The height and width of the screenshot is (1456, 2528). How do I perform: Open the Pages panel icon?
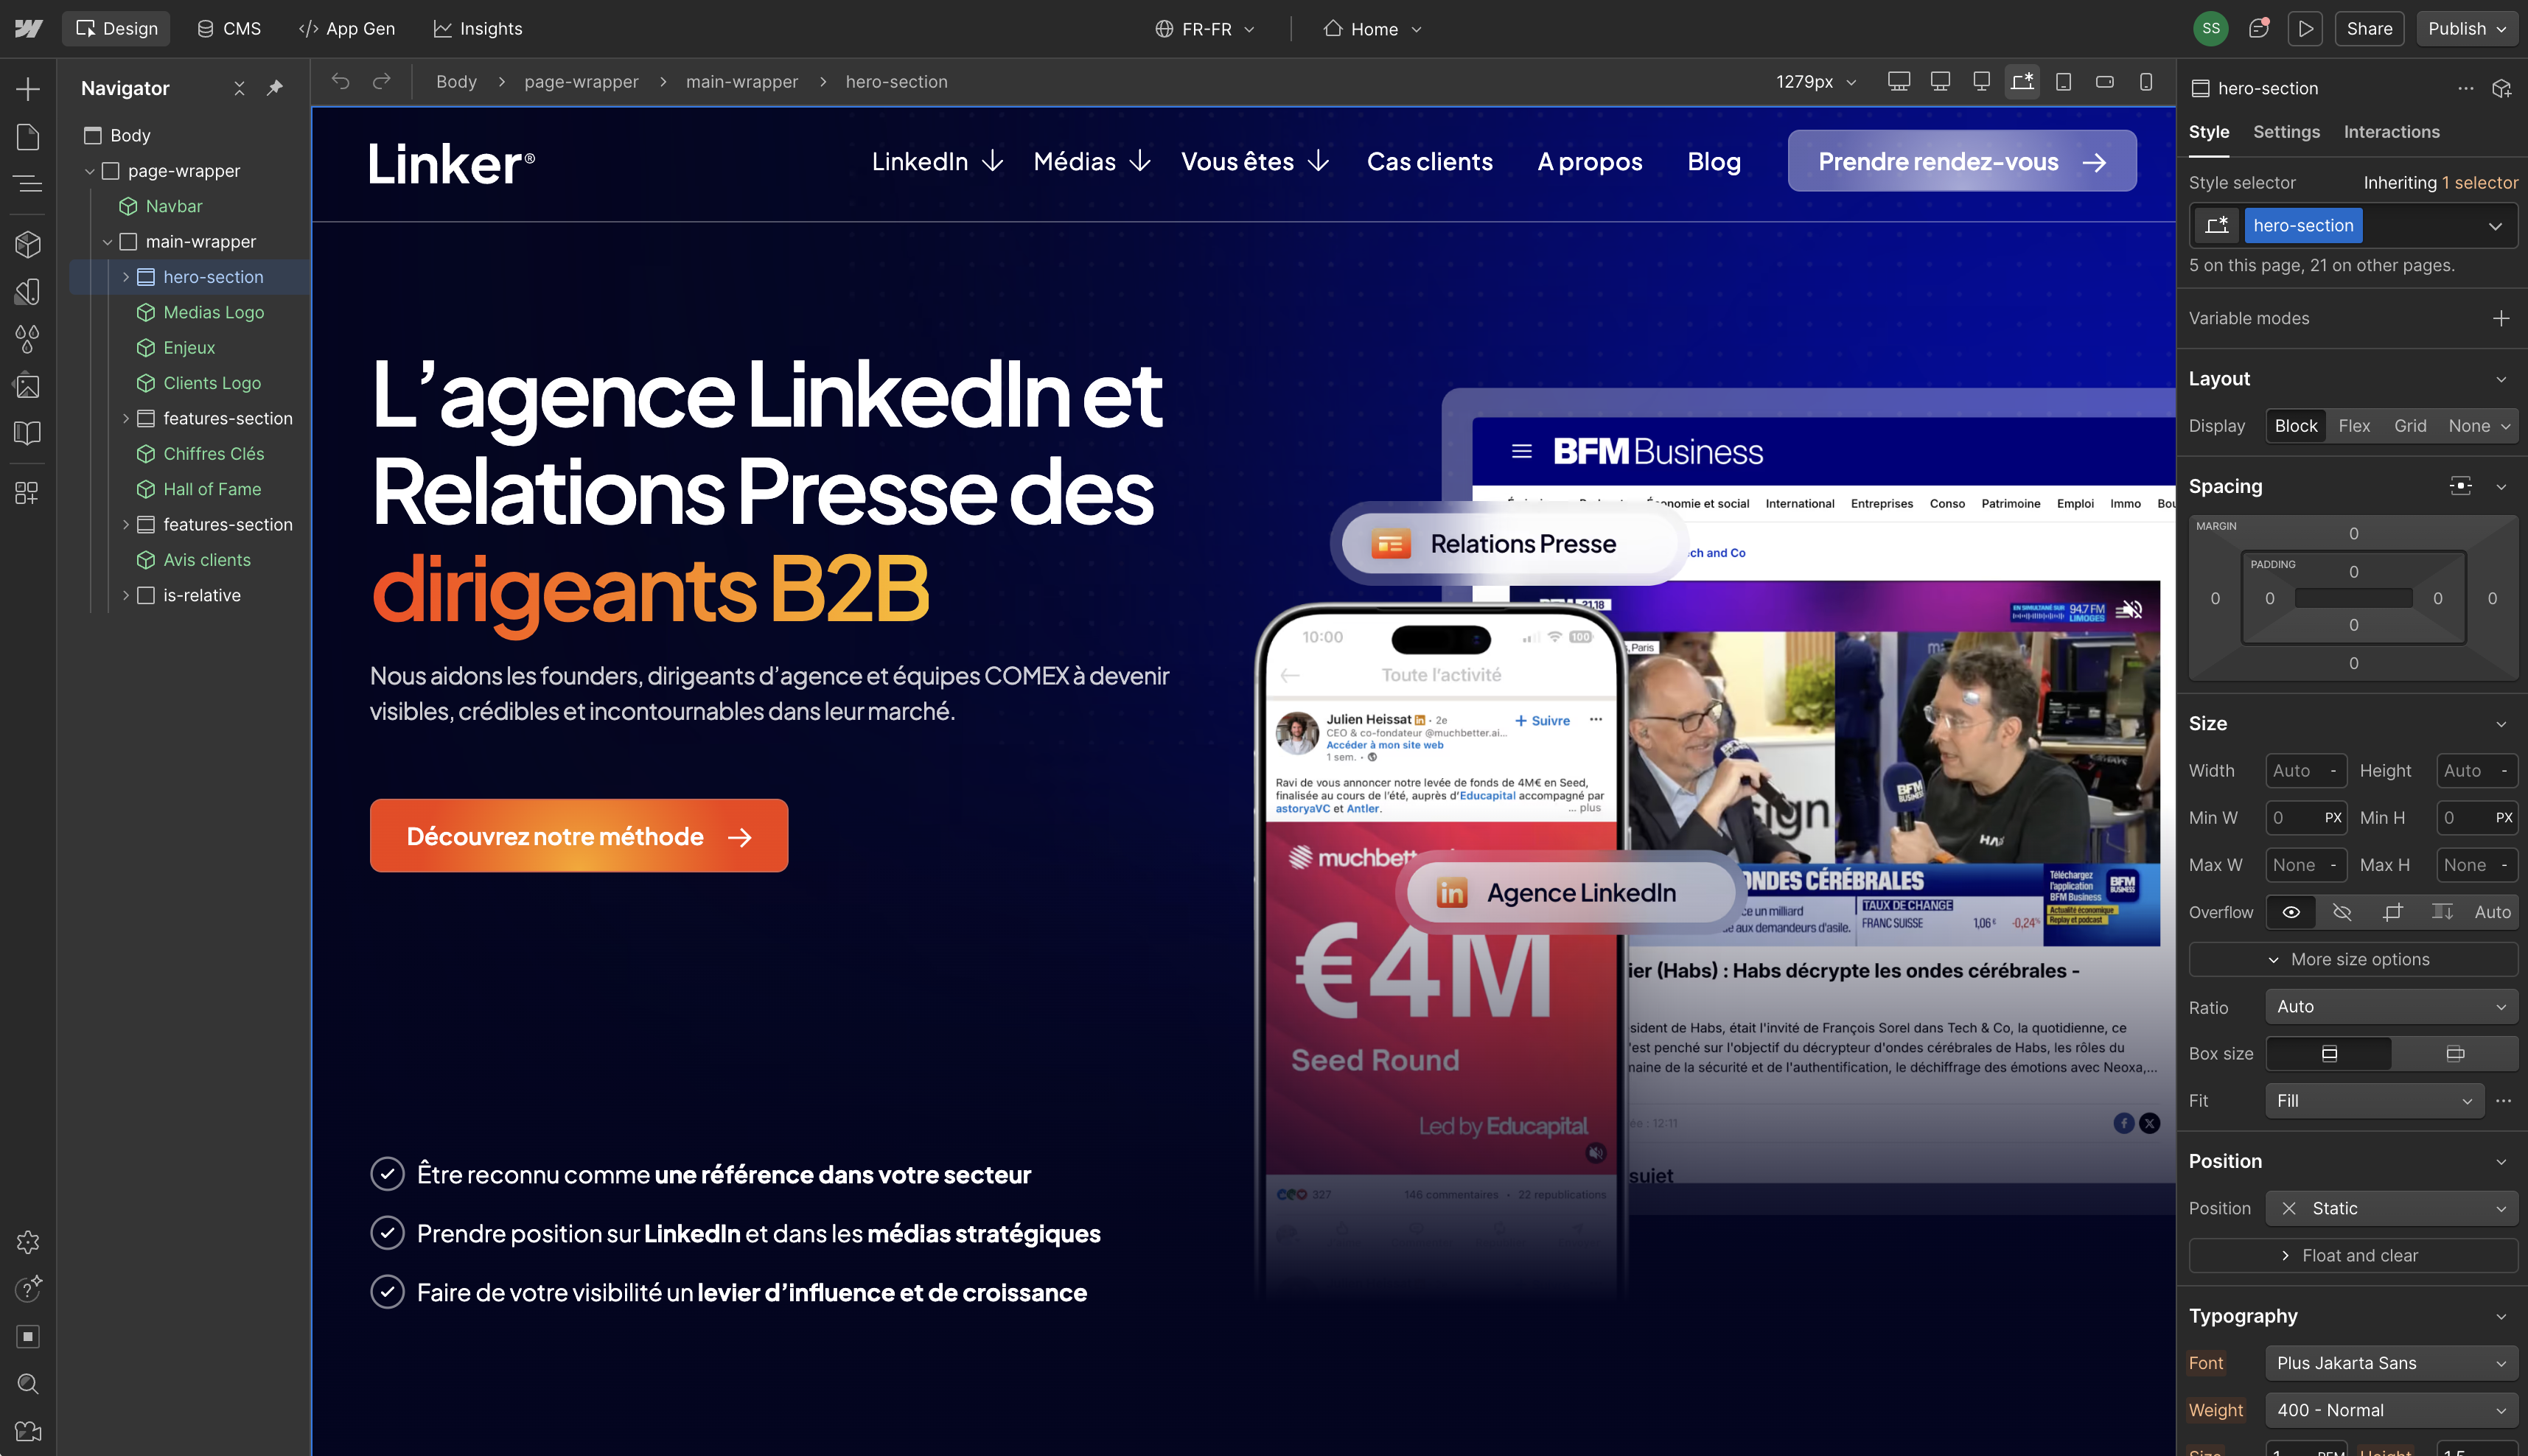28,137
